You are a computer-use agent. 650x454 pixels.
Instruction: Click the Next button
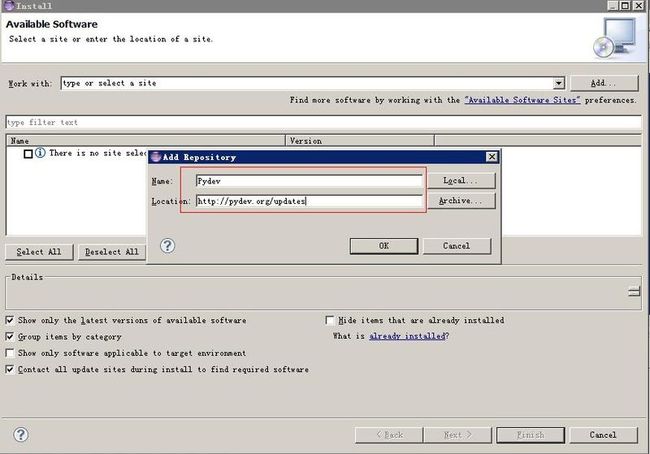pyautogui.click(x=458, y=435)
